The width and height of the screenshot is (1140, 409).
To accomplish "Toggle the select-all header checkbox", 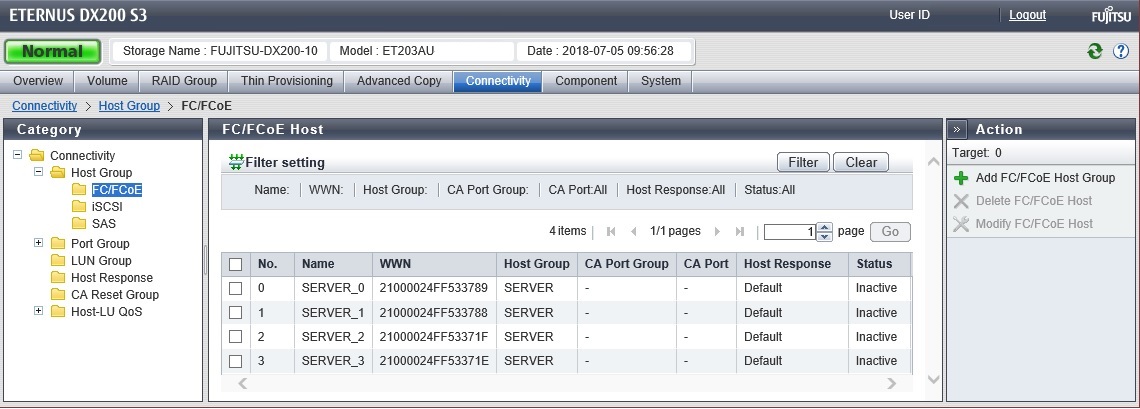I will click(236, 264).
